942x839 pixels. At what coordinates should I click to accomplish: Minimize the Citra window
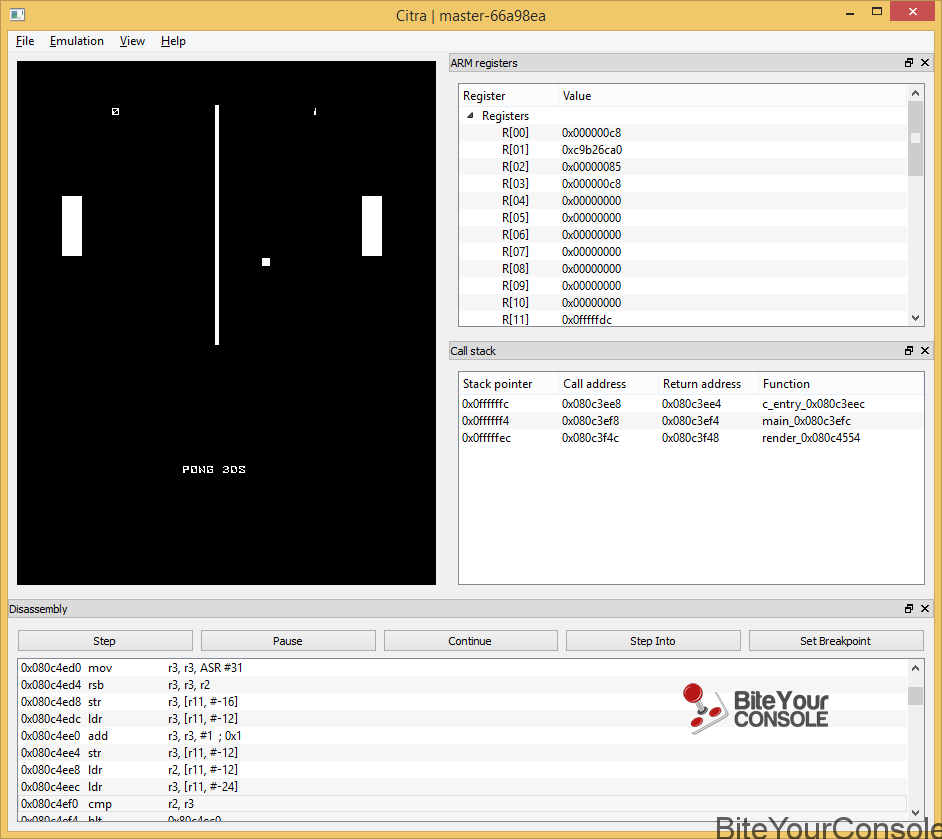pyautogui.click(x=850, y=13)
